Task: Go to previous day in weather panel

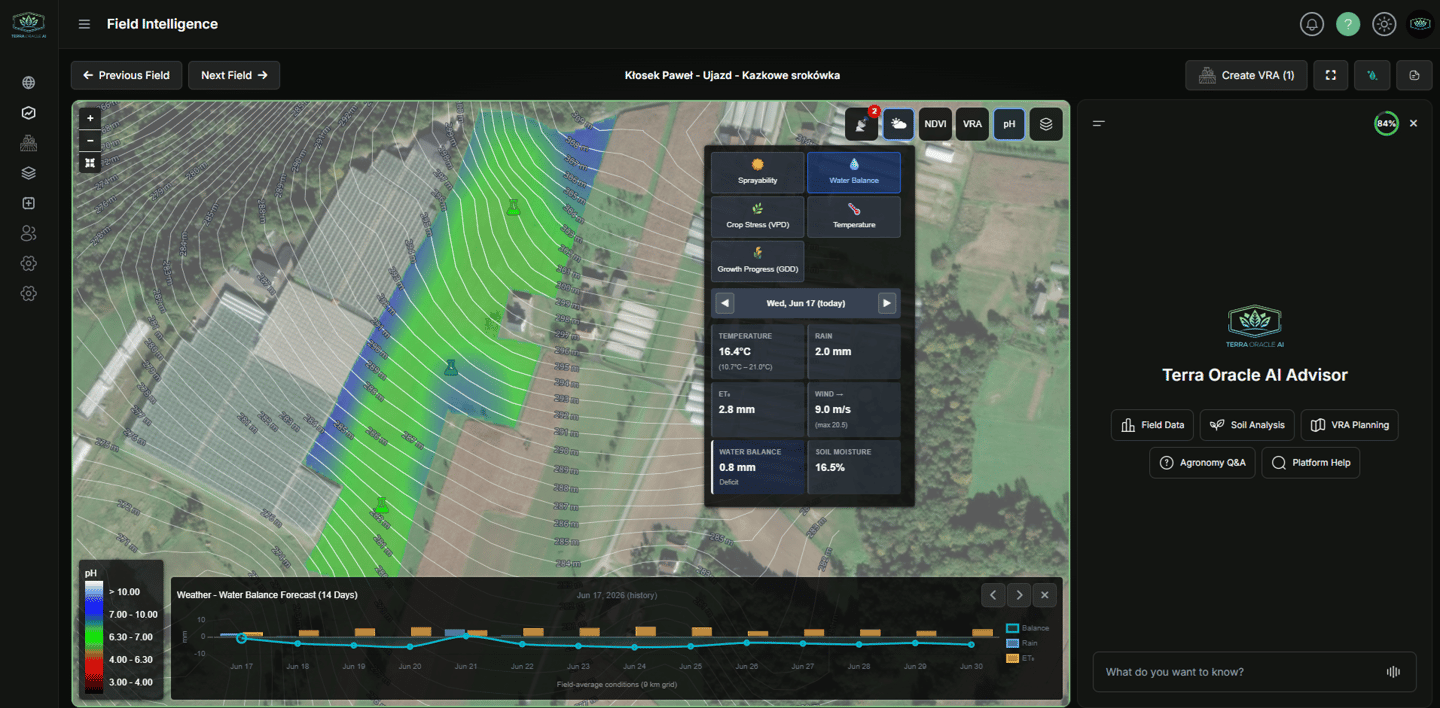Action: 725,303
